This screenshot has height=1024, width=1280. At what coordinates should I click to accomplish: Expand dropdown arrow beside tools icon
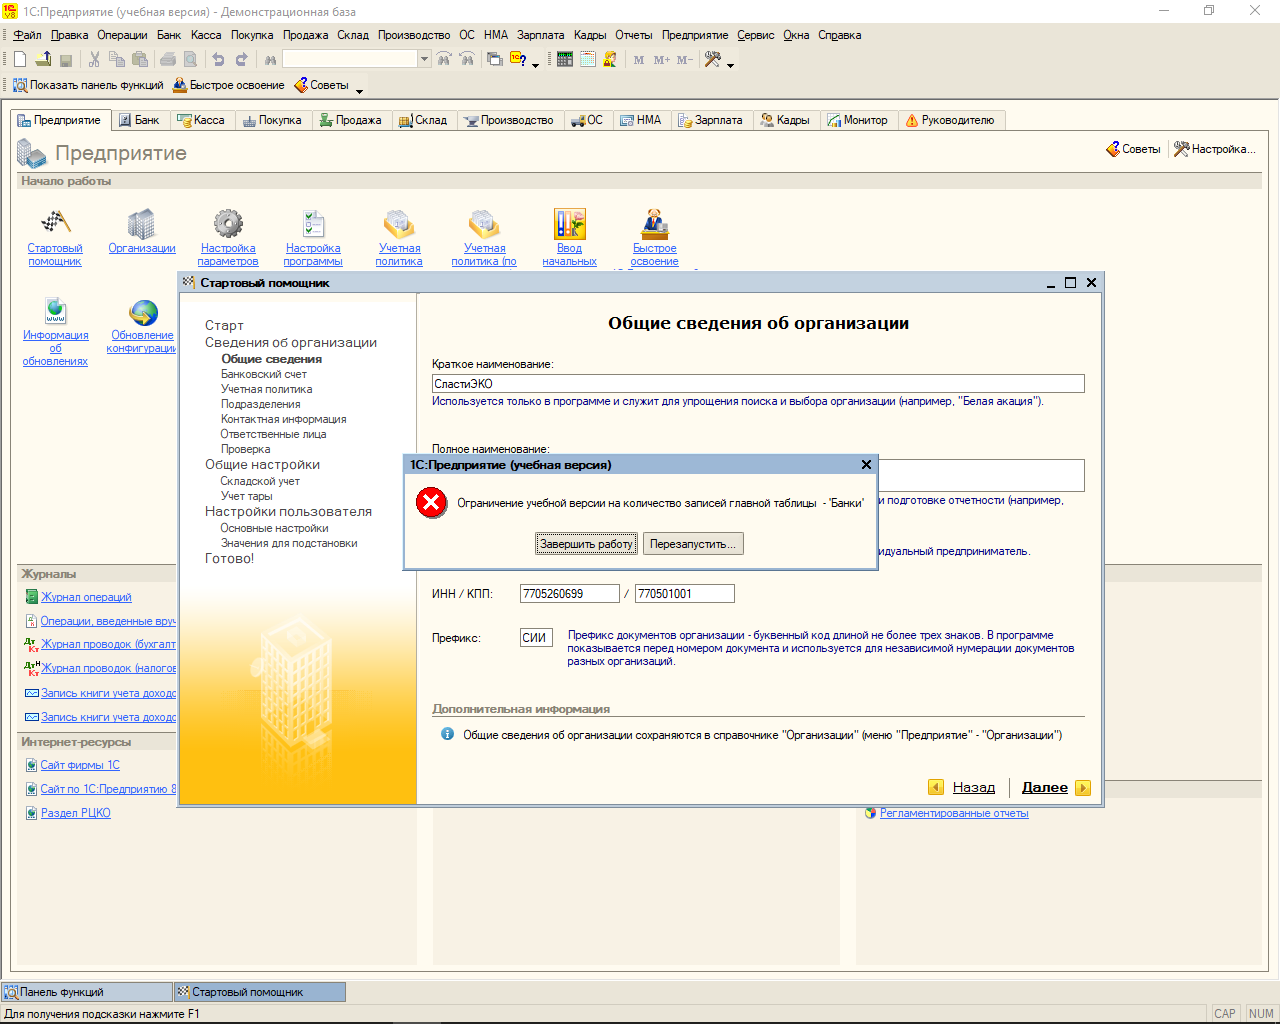click(730, 64)
